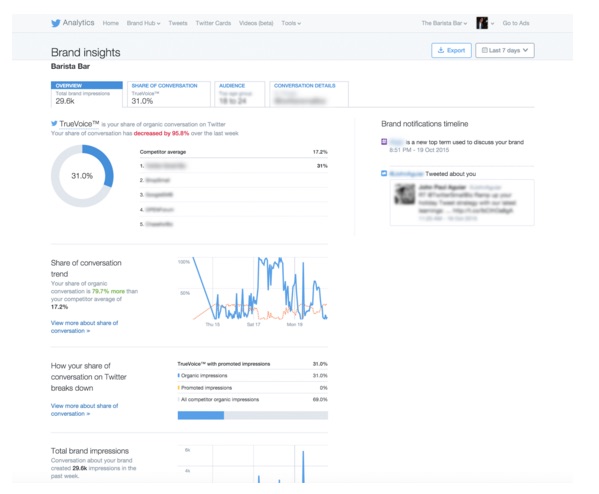Go to the Tweets section

pyautogui.click(x=178, y=23)
